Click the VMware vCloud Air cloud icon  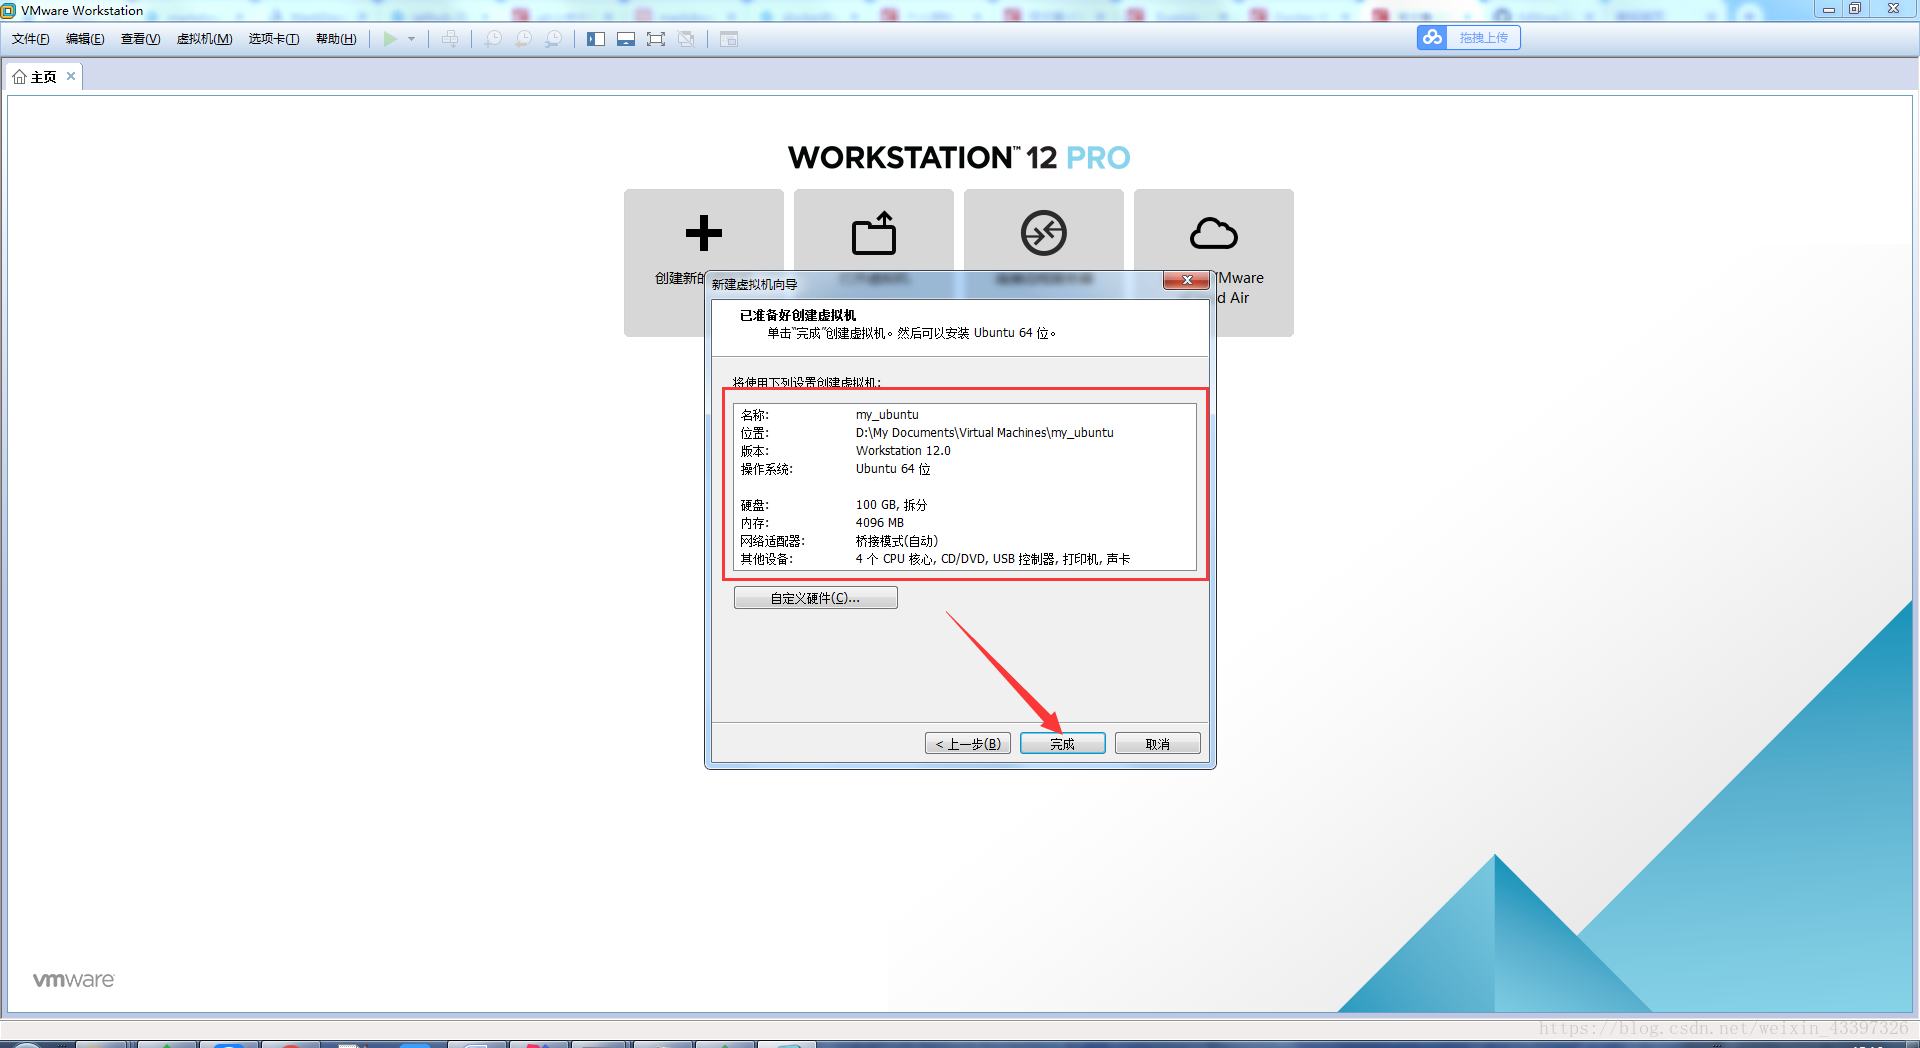point(1214,233)
